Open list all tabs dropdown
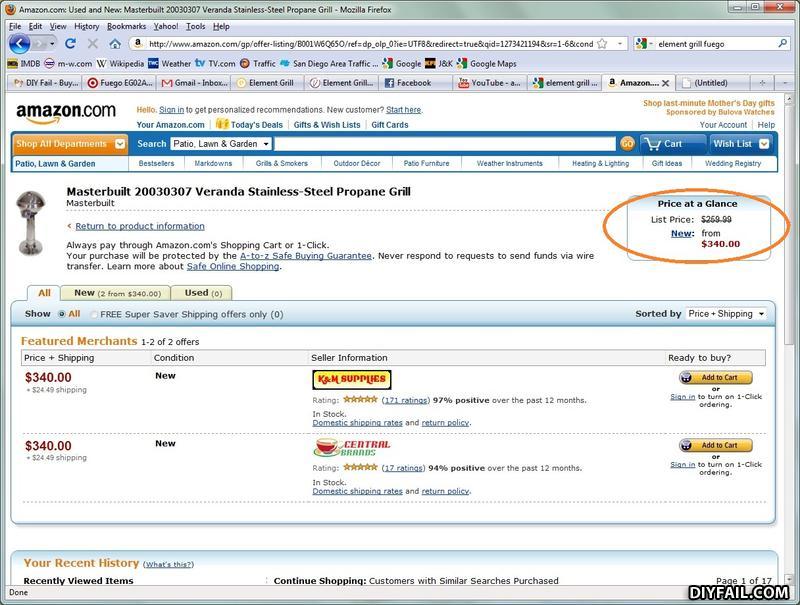The image size is (800, 605). 785,83
